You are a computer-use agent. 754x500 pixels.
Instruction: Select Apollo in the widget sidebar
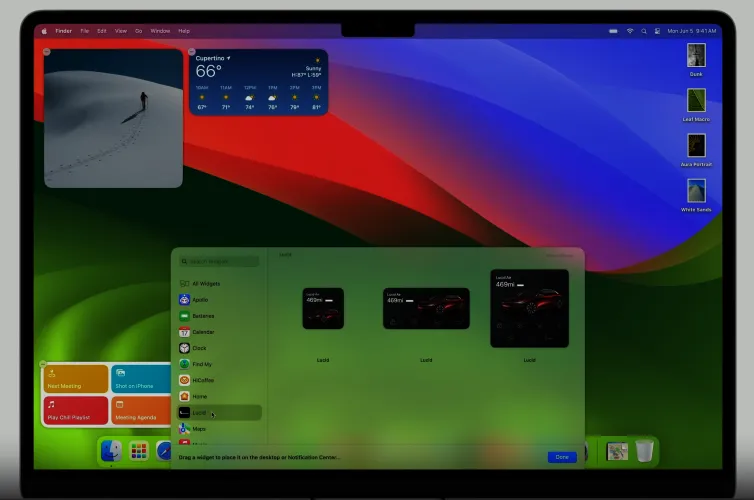(199, 299)
